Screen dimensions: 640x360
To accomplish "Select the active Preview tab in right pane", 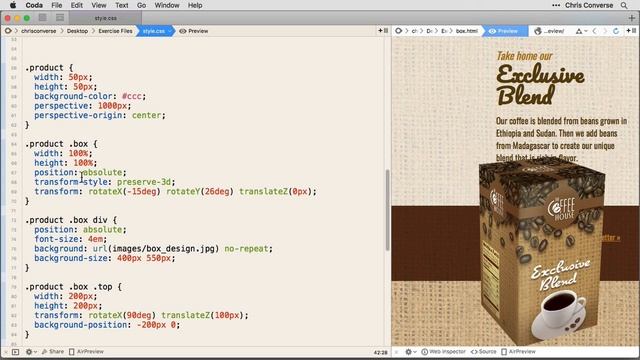I will point(505,31).
